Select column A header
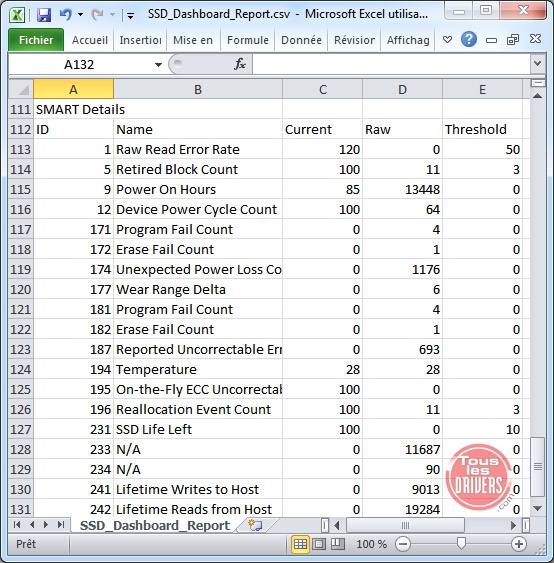Image resolution: width=554 pixels, height=563 pixels. click(x=74, y=89)
